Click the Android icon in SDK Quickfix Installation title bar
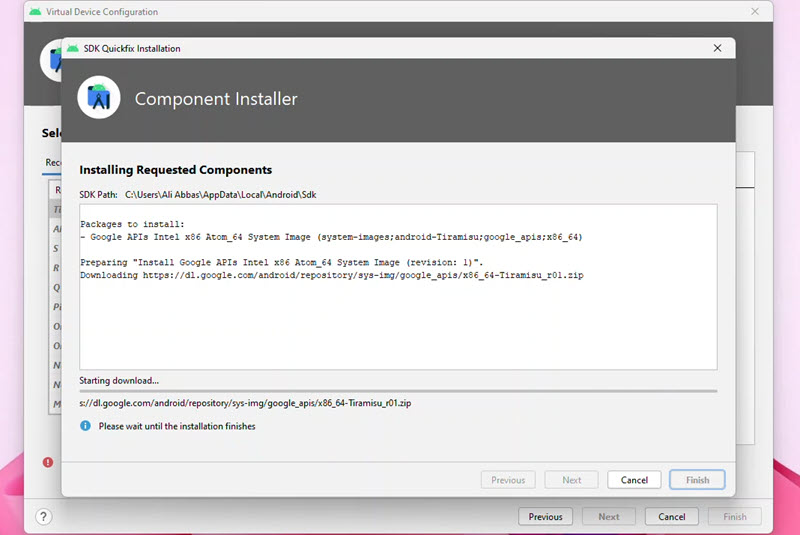Image resolution: width=800 pixels, height=535 pixels. click(73, 48)
